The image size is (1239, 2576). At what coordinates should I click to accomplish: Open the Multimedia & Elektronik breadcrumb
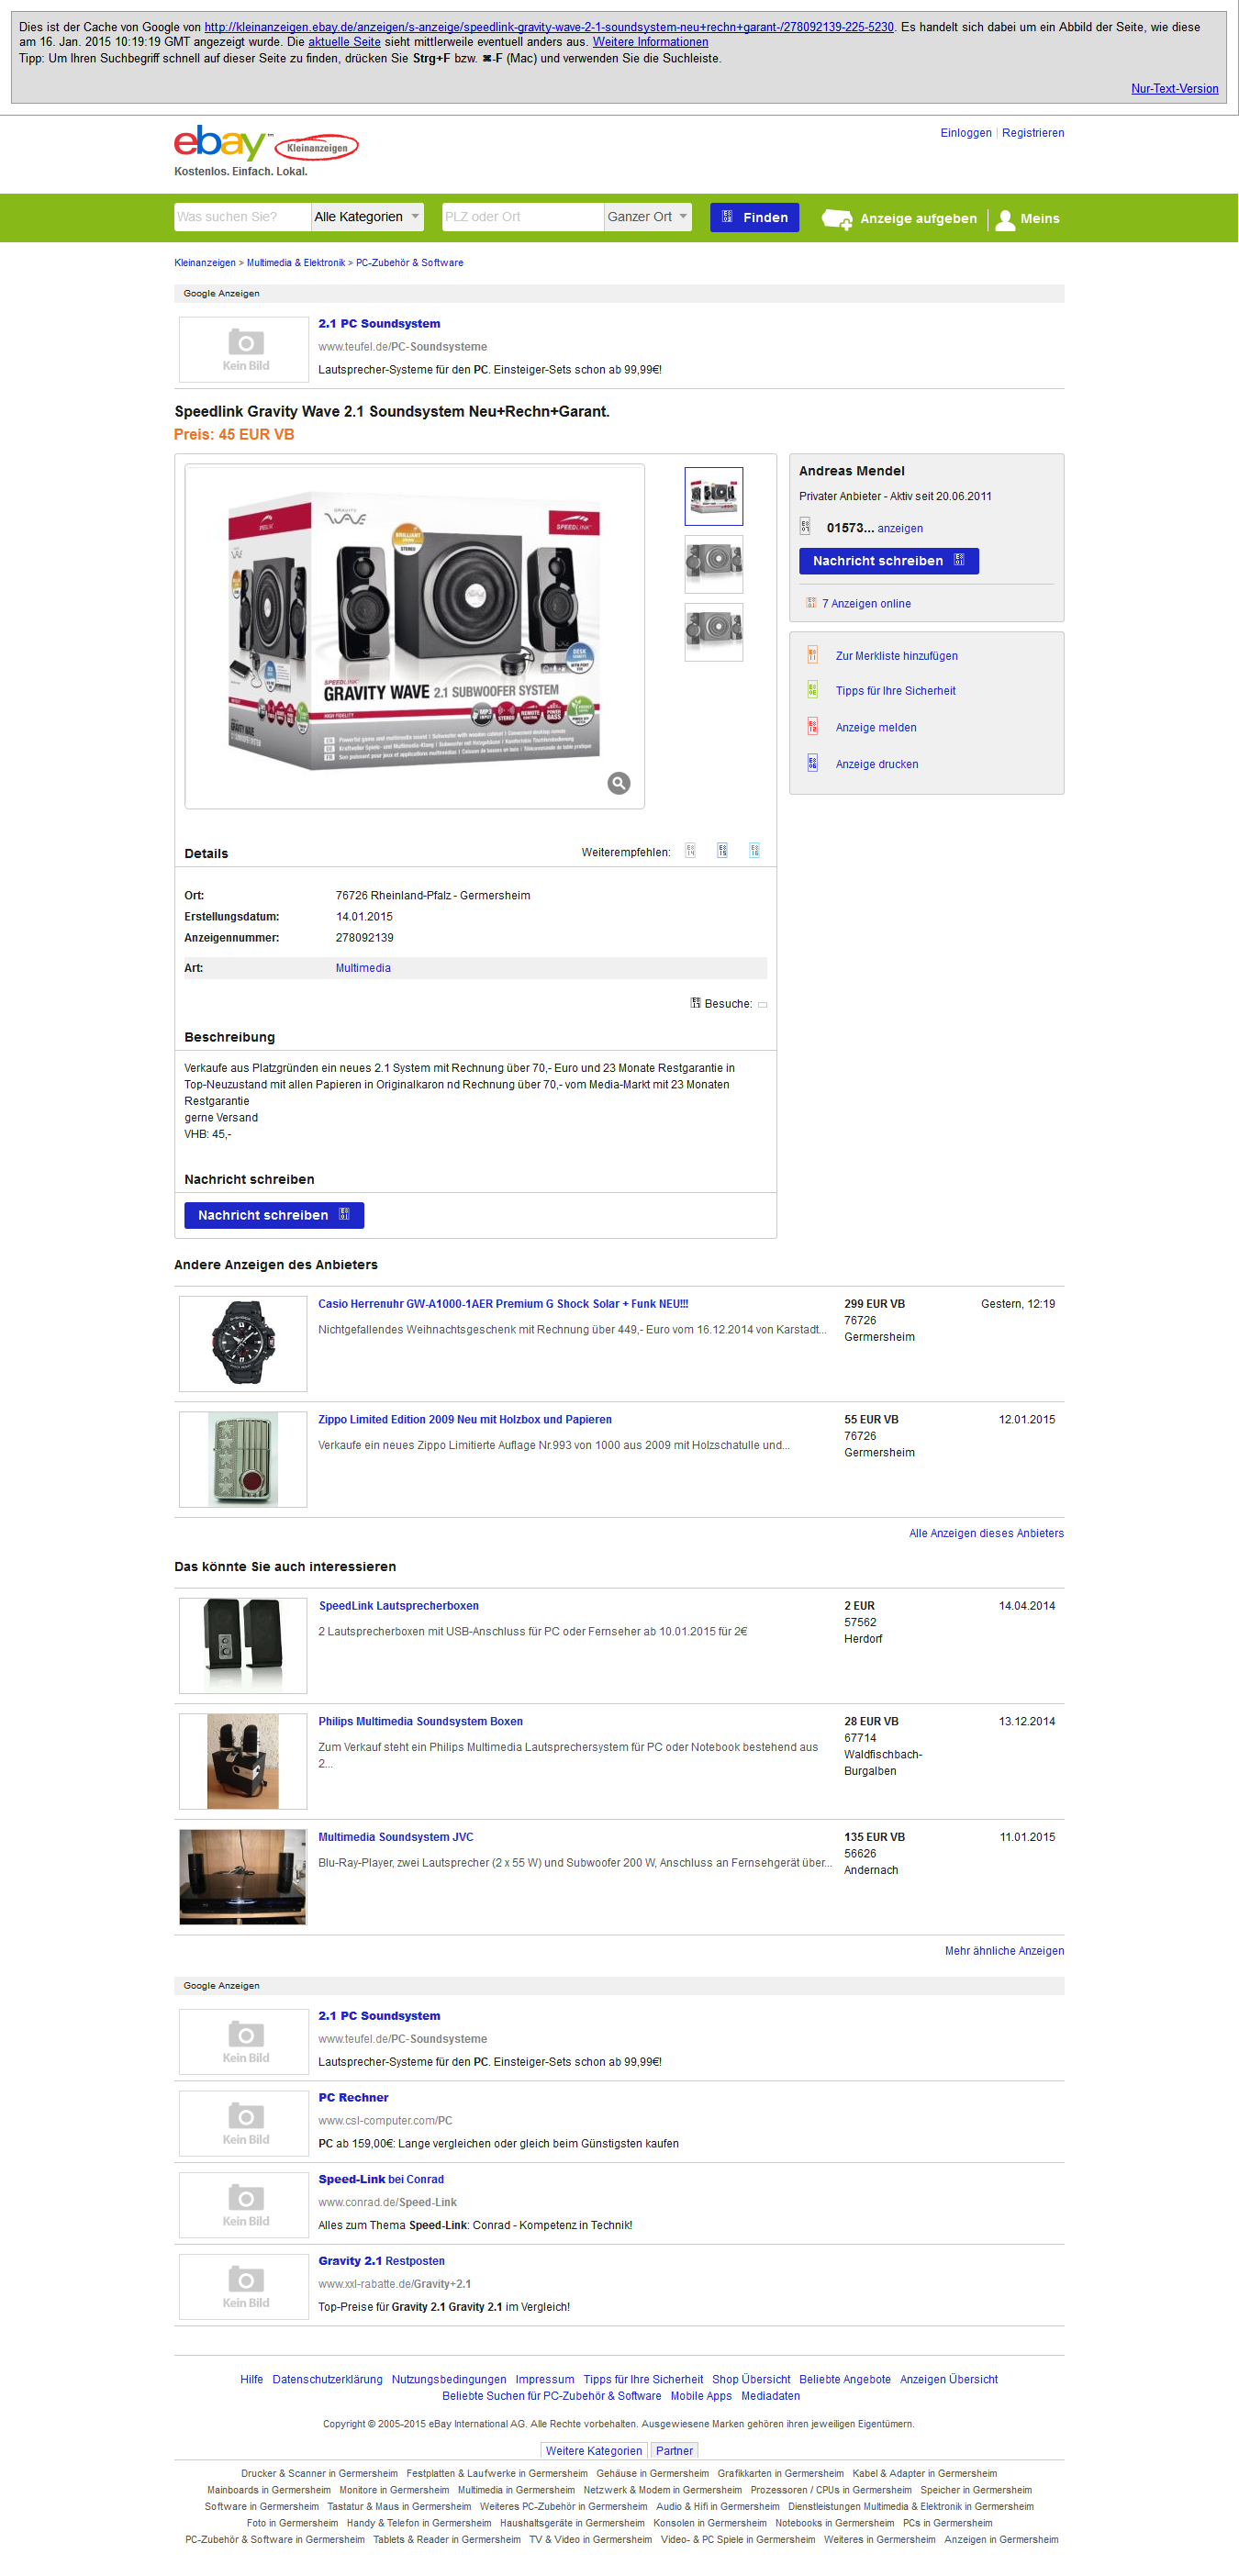pos(296,263)
